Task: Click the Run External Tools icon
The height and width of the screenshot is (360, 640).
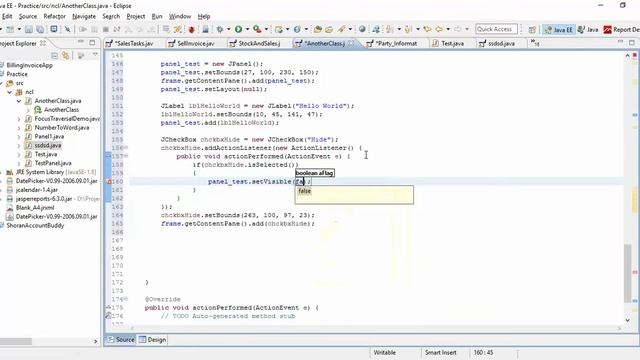Action: click(257, 29)
